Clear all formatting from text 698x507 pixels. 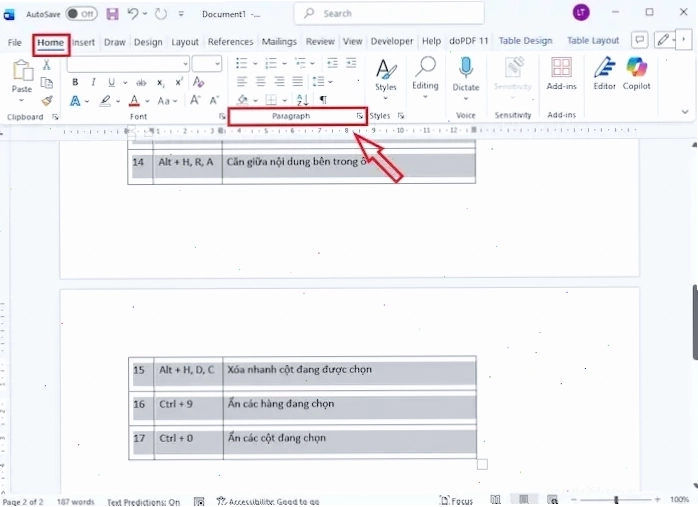coord(198,82)
